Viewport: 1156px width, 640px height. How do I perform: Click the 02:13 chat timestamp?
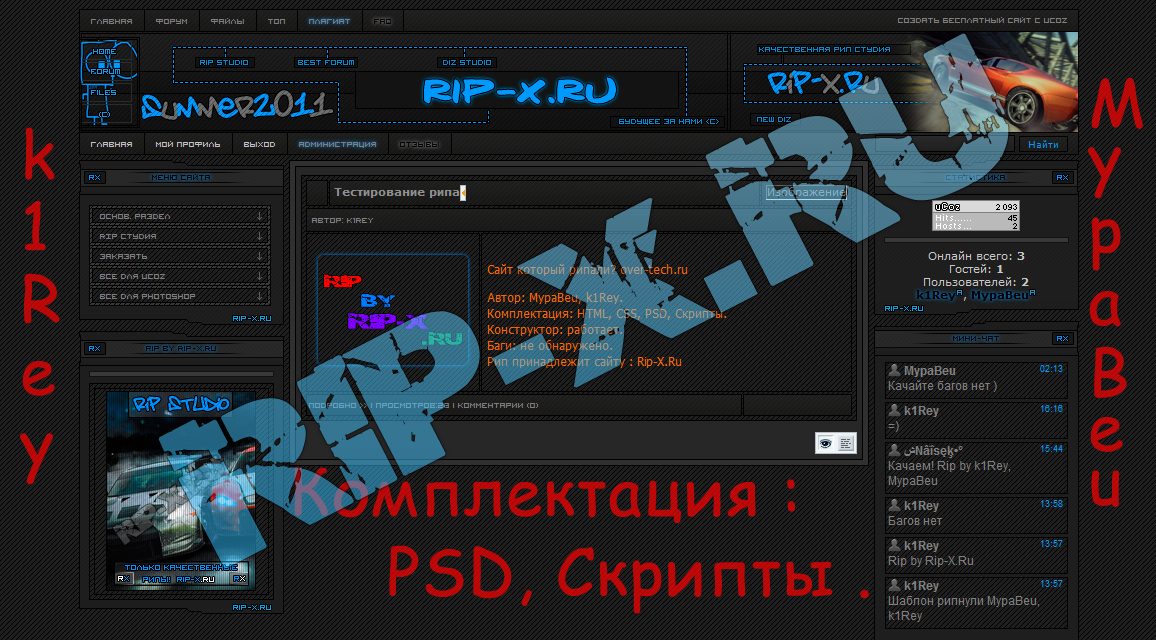[x=1051, y=369]
